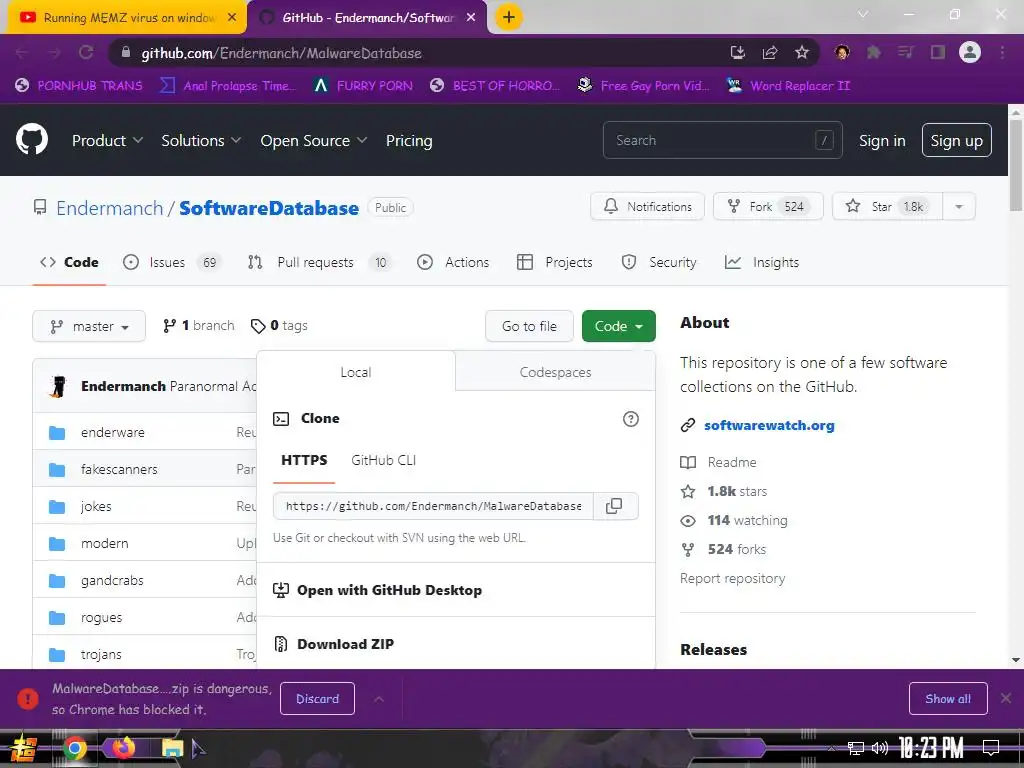Open the Insights tab
Image resolution: width=1024 pixels, height=768 pixels.
761,263
